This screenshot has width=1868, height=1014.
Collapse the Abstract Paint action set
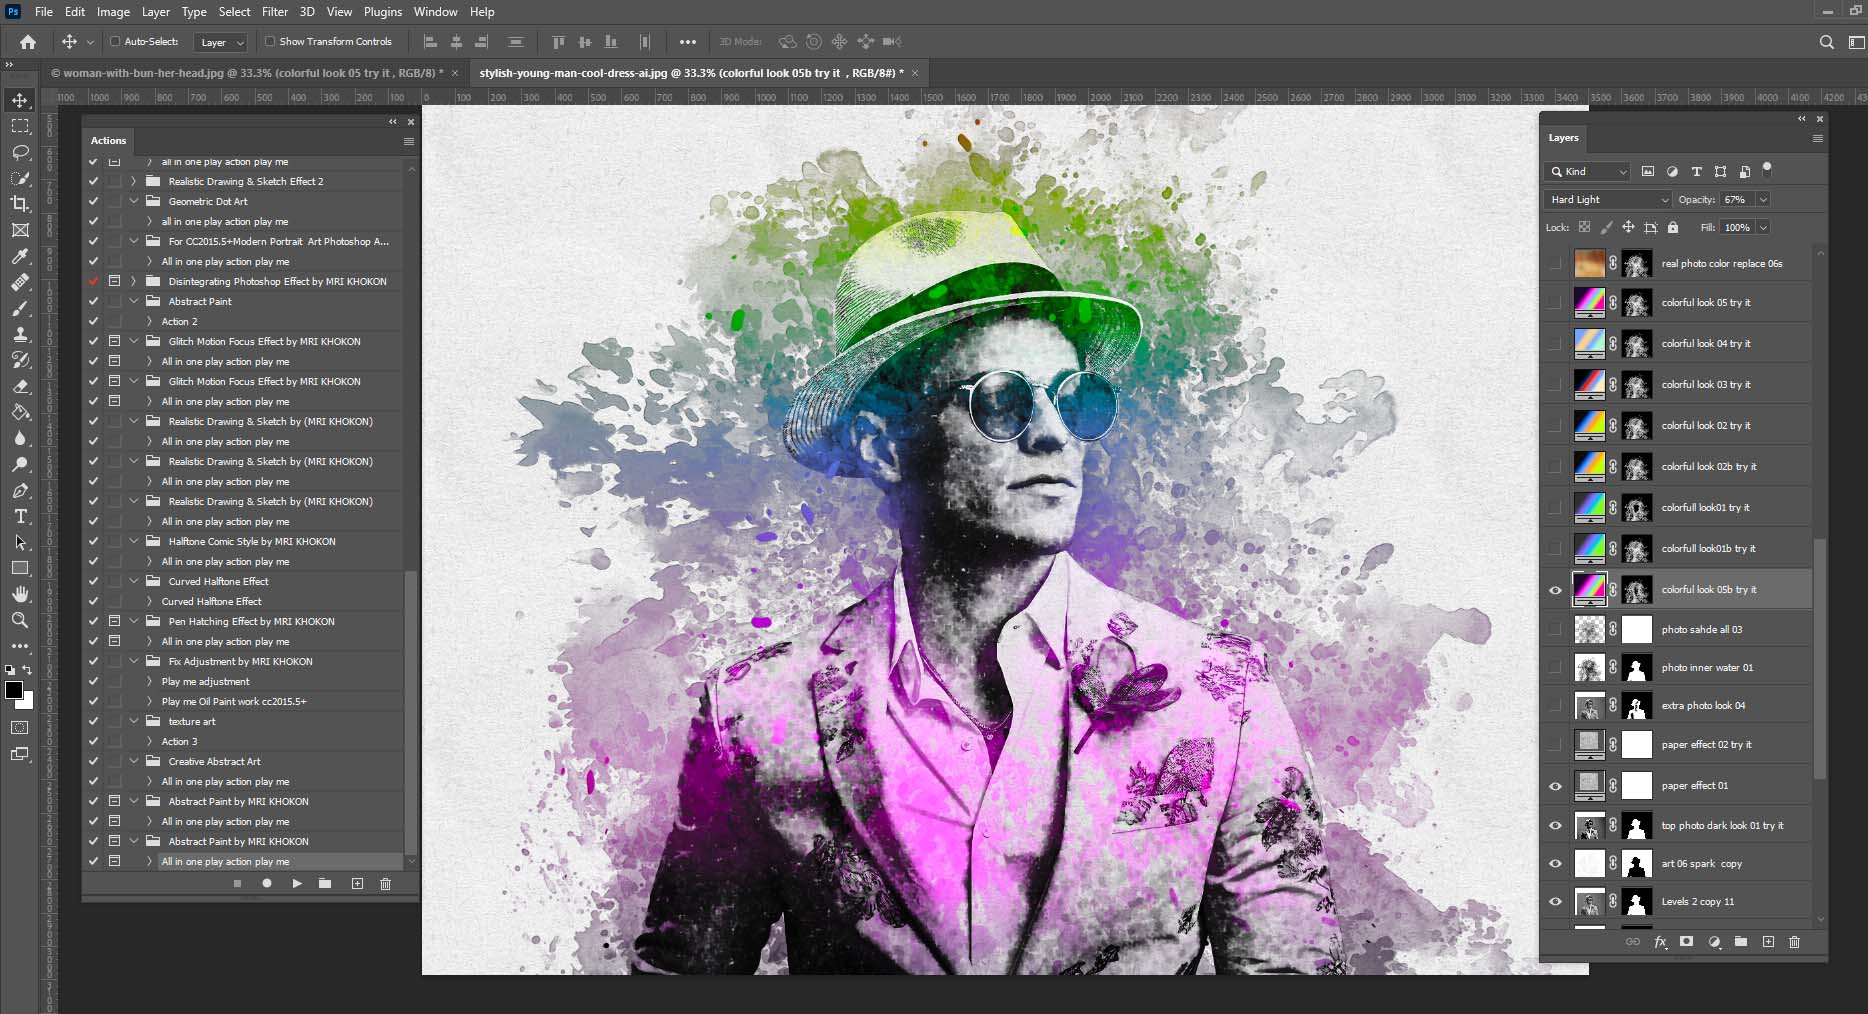tap(133, 301)
